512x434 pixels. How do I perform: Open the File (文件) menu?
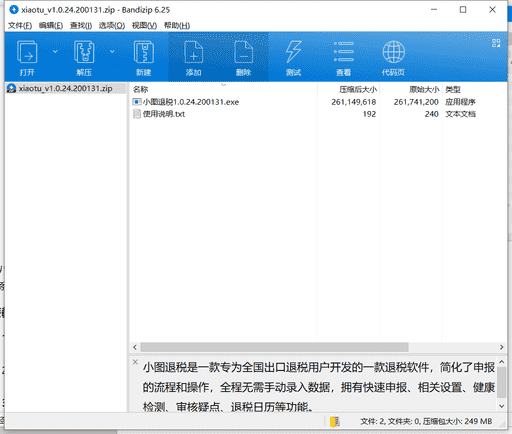20,25
